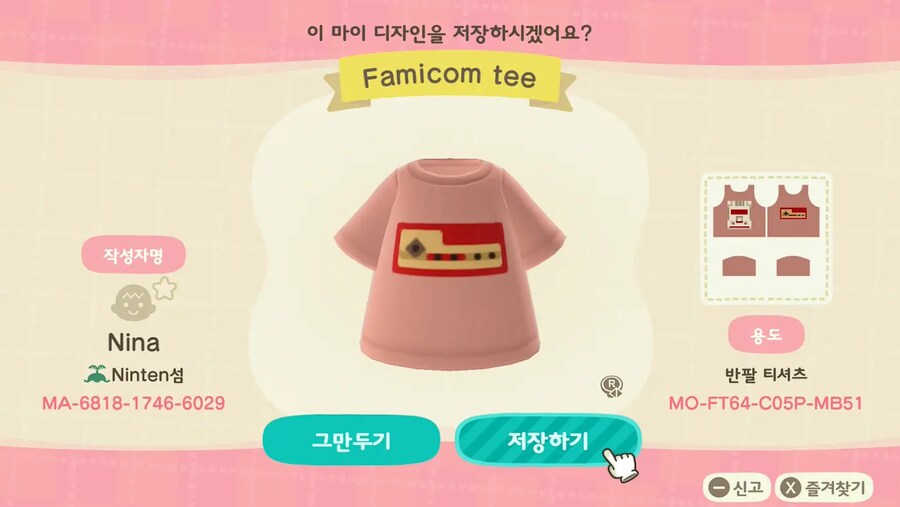Click the minus button icon for 신고
Viewport: 900px width, 507px height.
pyautogui.click(x=718, y=488)
